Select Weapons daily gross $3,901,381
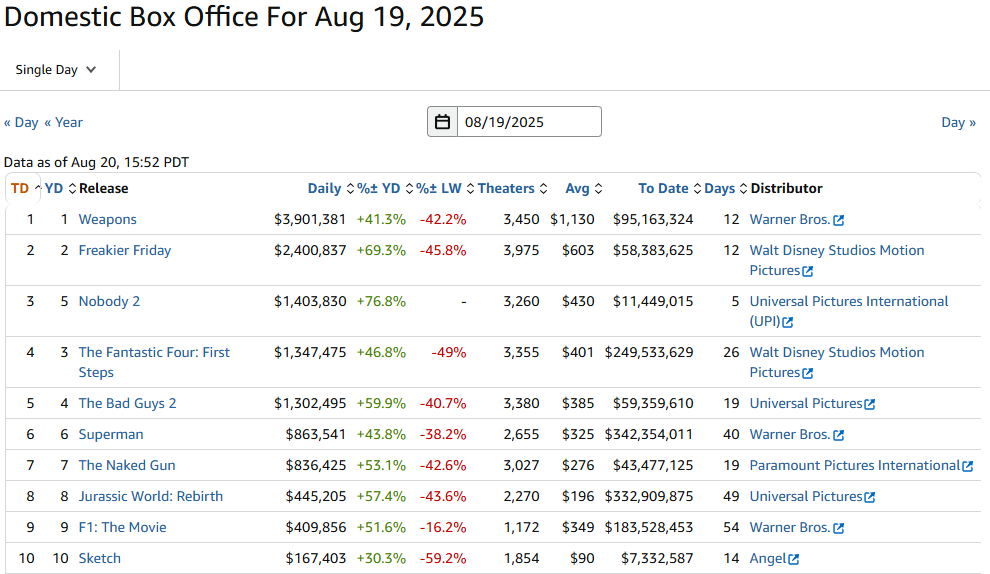Viewport: 990px width, 574px height. click(x=310, y=219)
